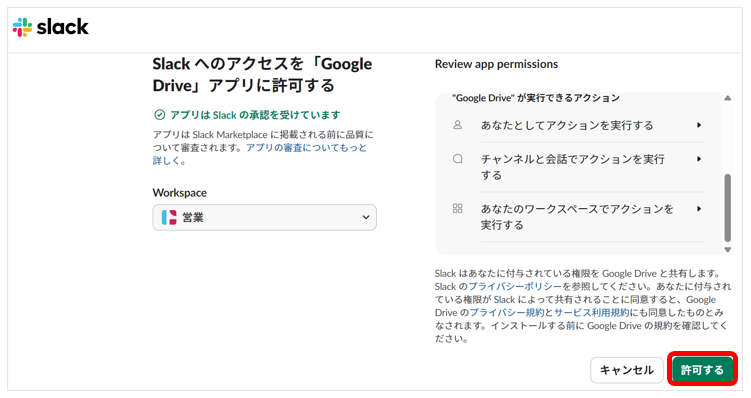Image resolution: width=751 pixels, height=398 pixels.
Task: Click the 営業 workspace icon
Action: 169,217
